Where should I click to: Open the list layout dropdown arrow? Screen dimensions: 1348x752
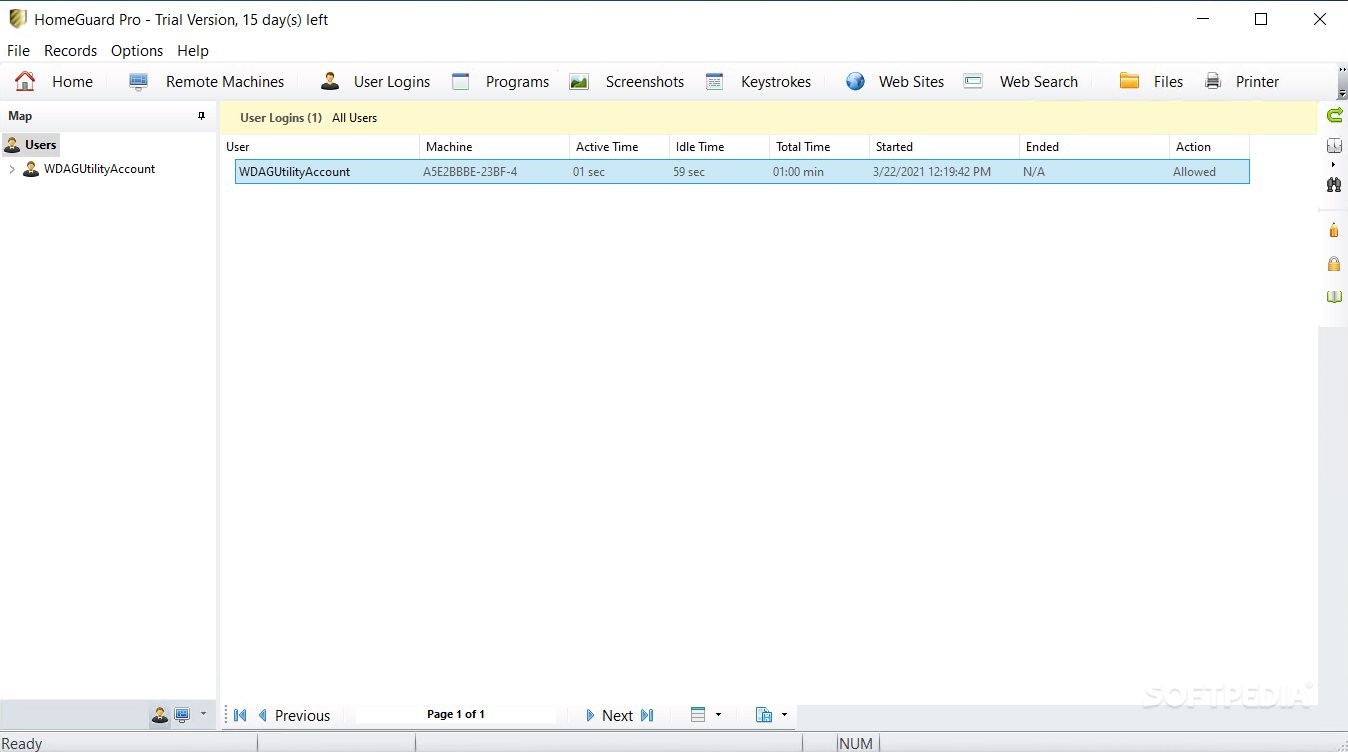[x=718, y=715]
